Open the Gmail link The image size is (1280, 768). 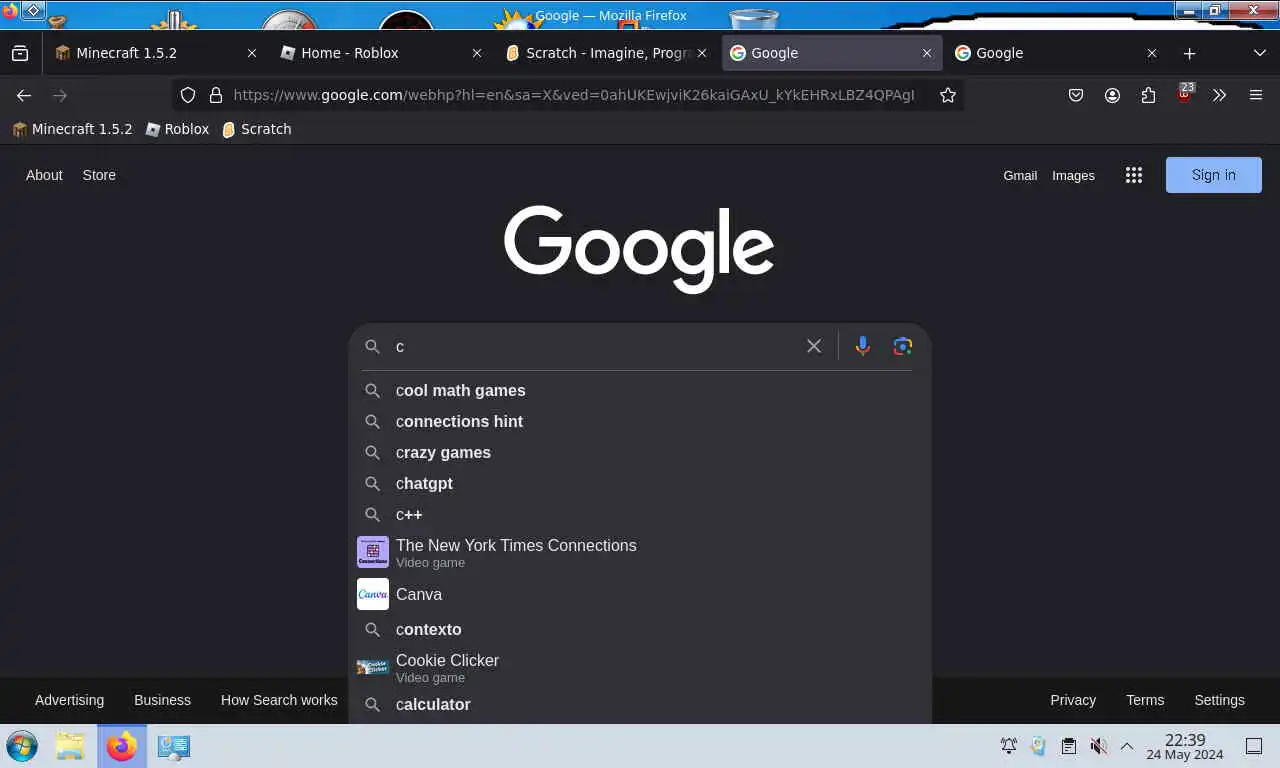click(x=1020, y=175)
